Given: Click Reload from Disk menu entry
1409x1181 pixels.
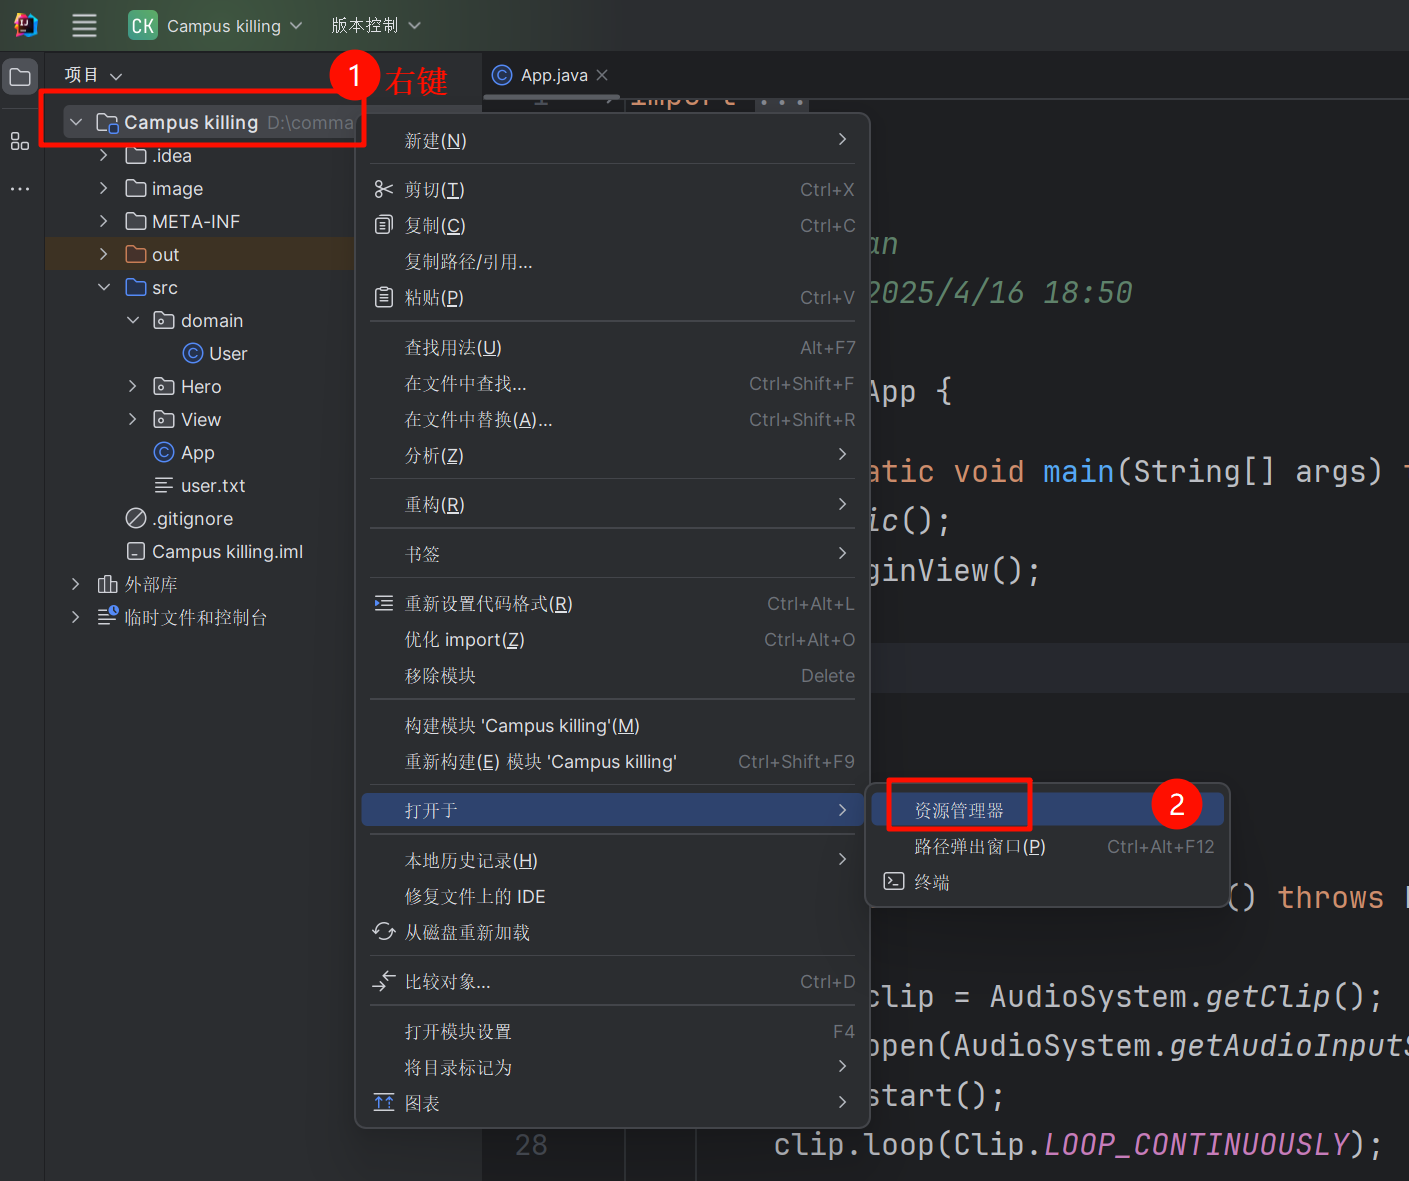Looking at the screenshot, I should point(466,933).
